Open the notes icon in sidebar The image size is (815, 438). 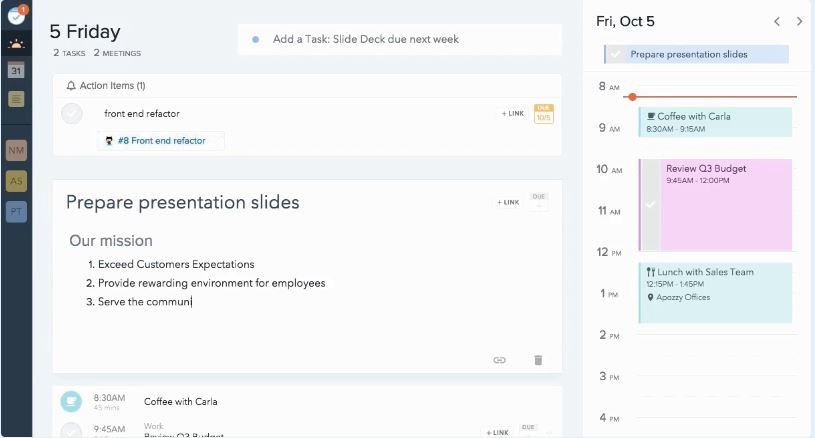coord(16,98)
